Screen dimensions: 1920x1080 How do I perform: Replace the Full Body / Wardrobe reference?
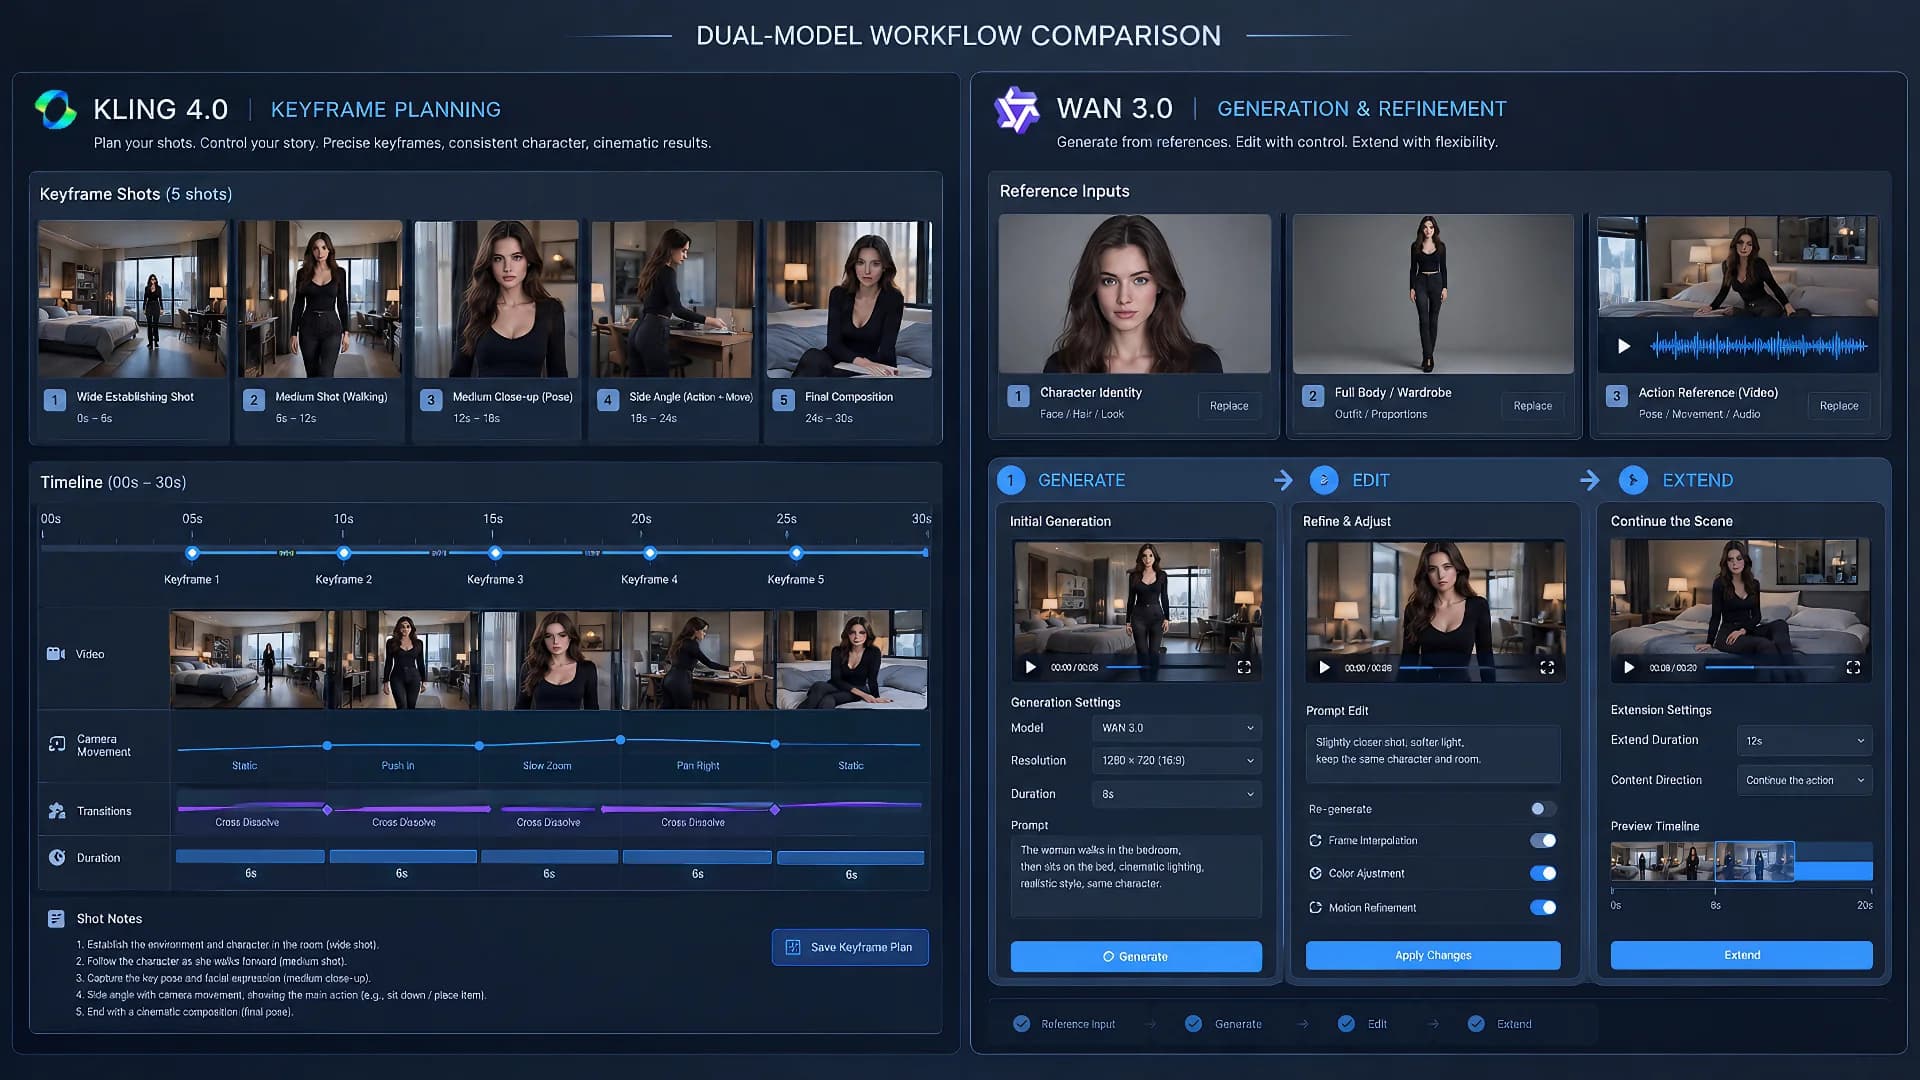(x=1532, y=406)
